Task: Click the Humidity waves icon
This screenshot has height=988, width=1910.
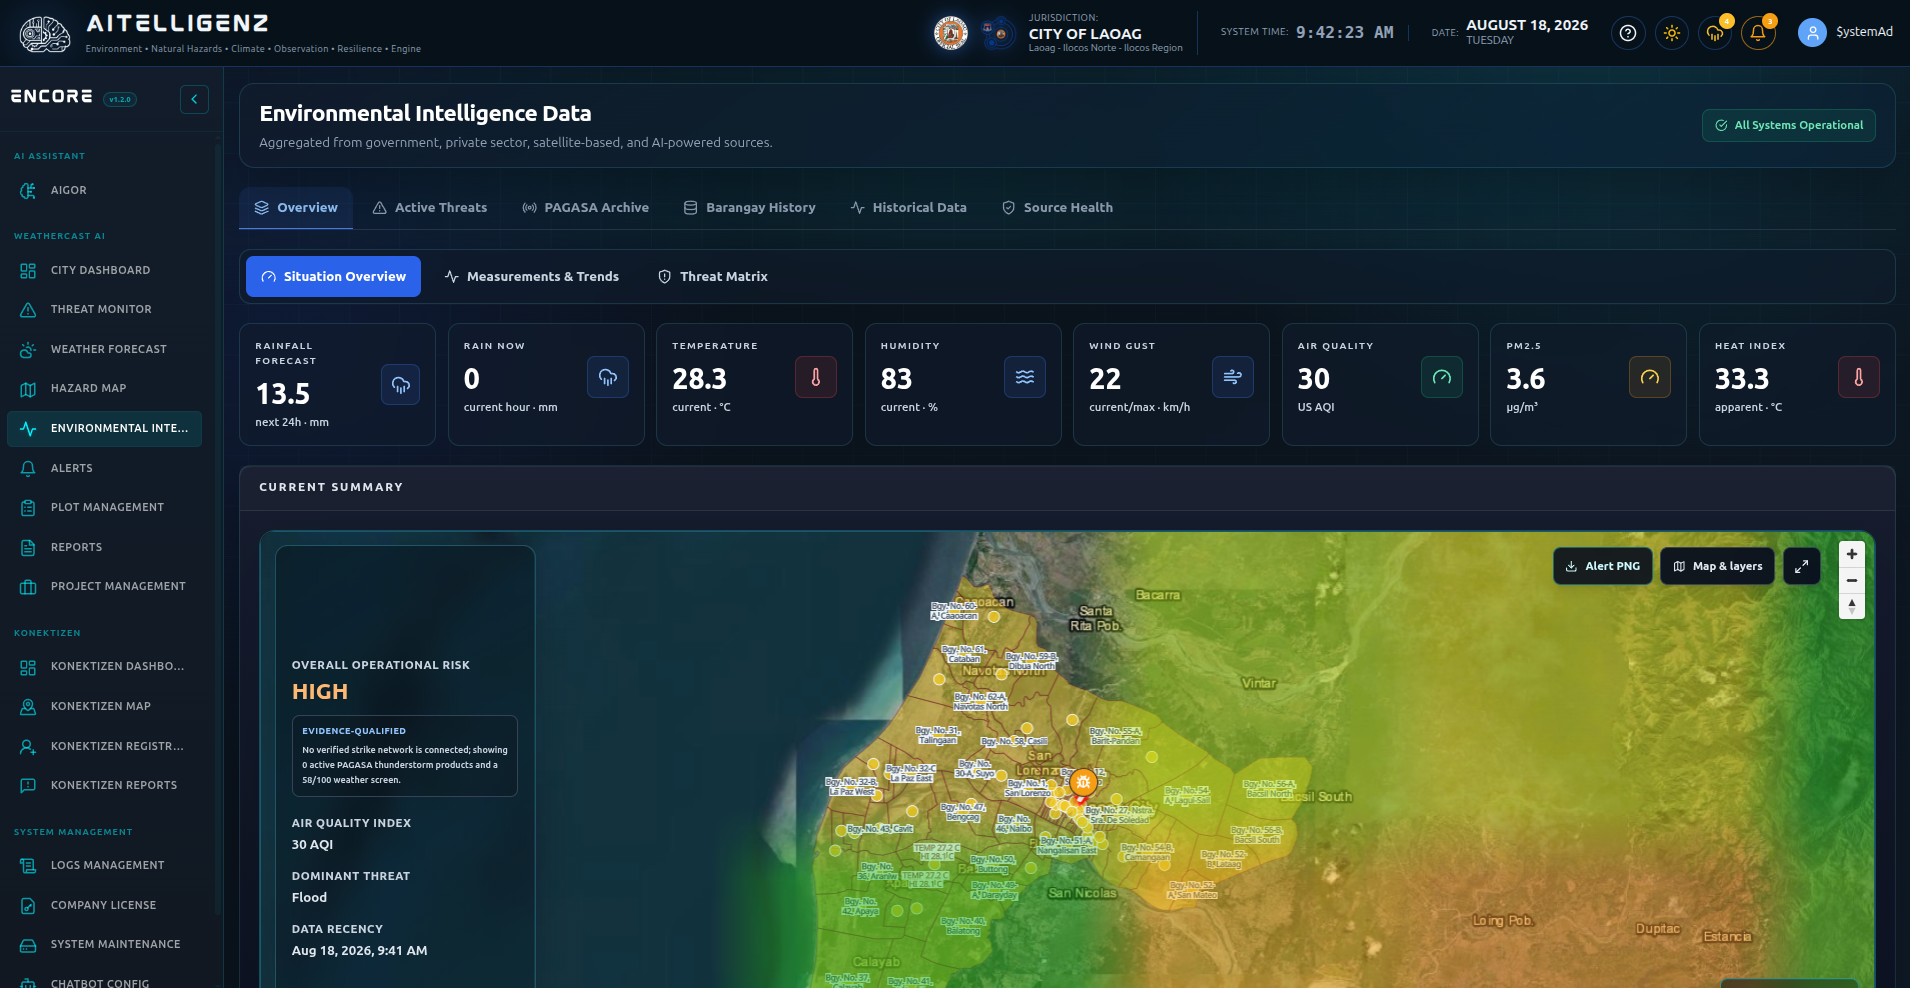Action: (x=1025, y=377)
